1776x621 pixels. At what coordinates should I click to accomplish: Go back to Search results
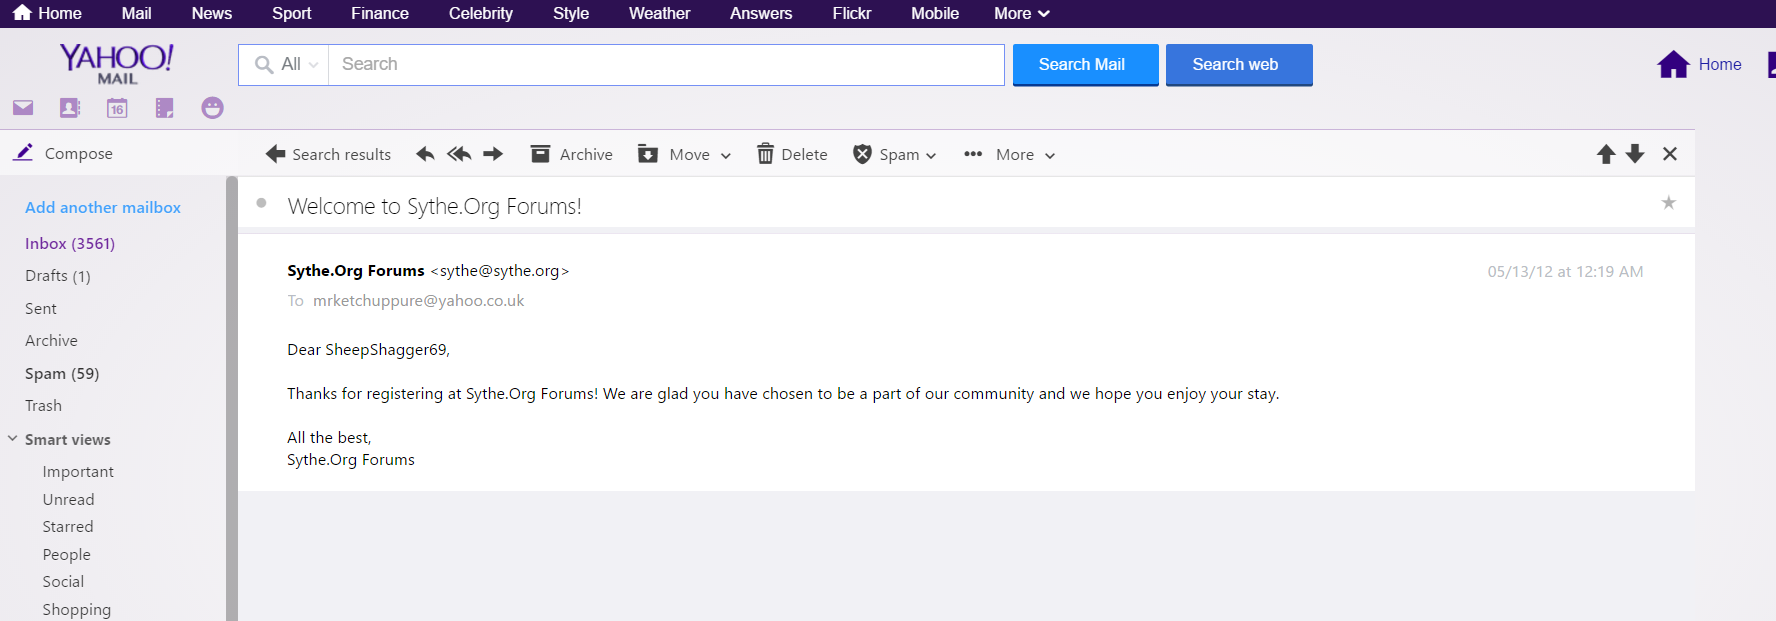point(328,154)
